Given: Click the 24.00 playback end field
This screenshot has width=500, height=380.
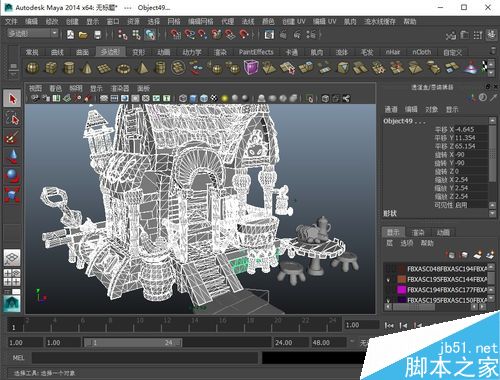Looking at the screenshot, I should coord(291,342).
